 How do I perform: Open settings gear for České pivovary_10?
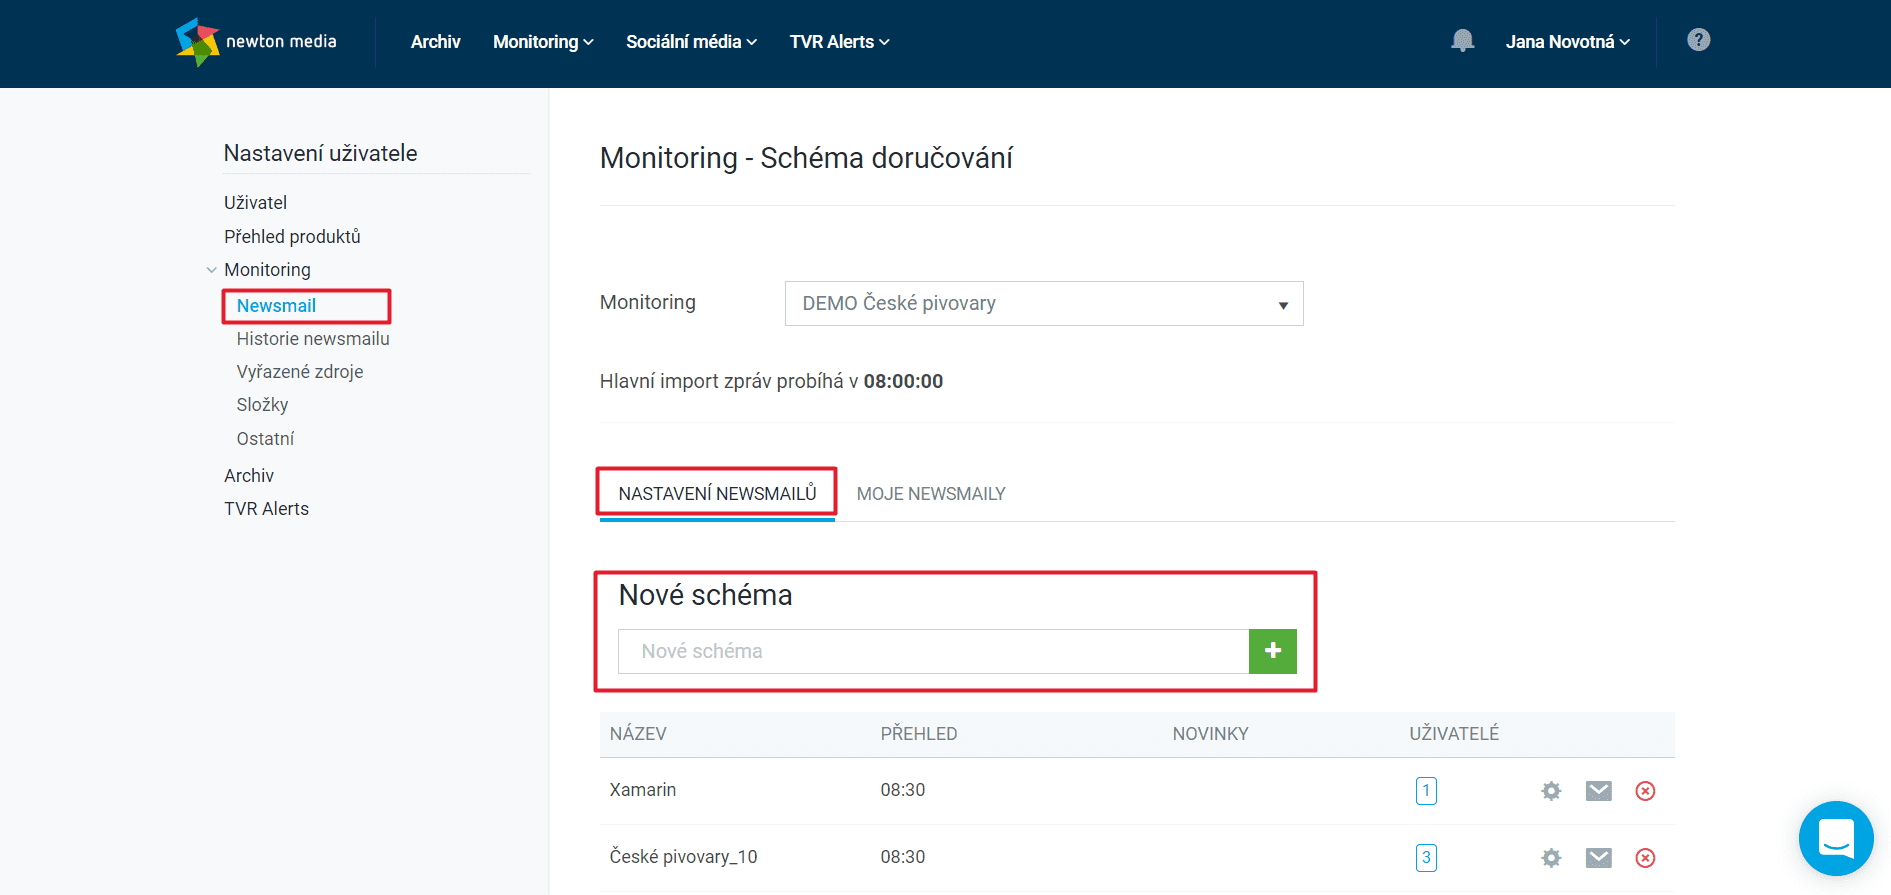tap(1551, 858)
